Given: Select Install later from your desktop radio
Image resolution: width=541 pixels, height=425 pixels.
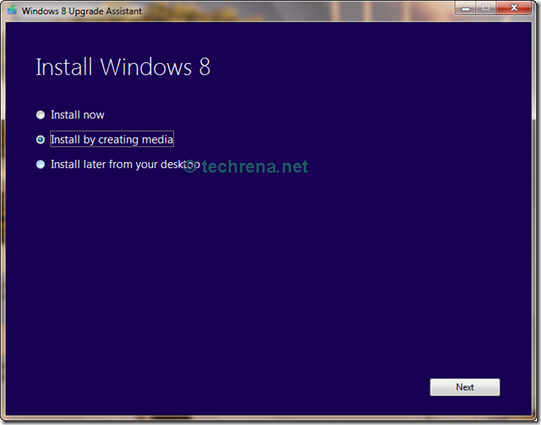Looking at the screenshot, I should [x=40, y=165].
